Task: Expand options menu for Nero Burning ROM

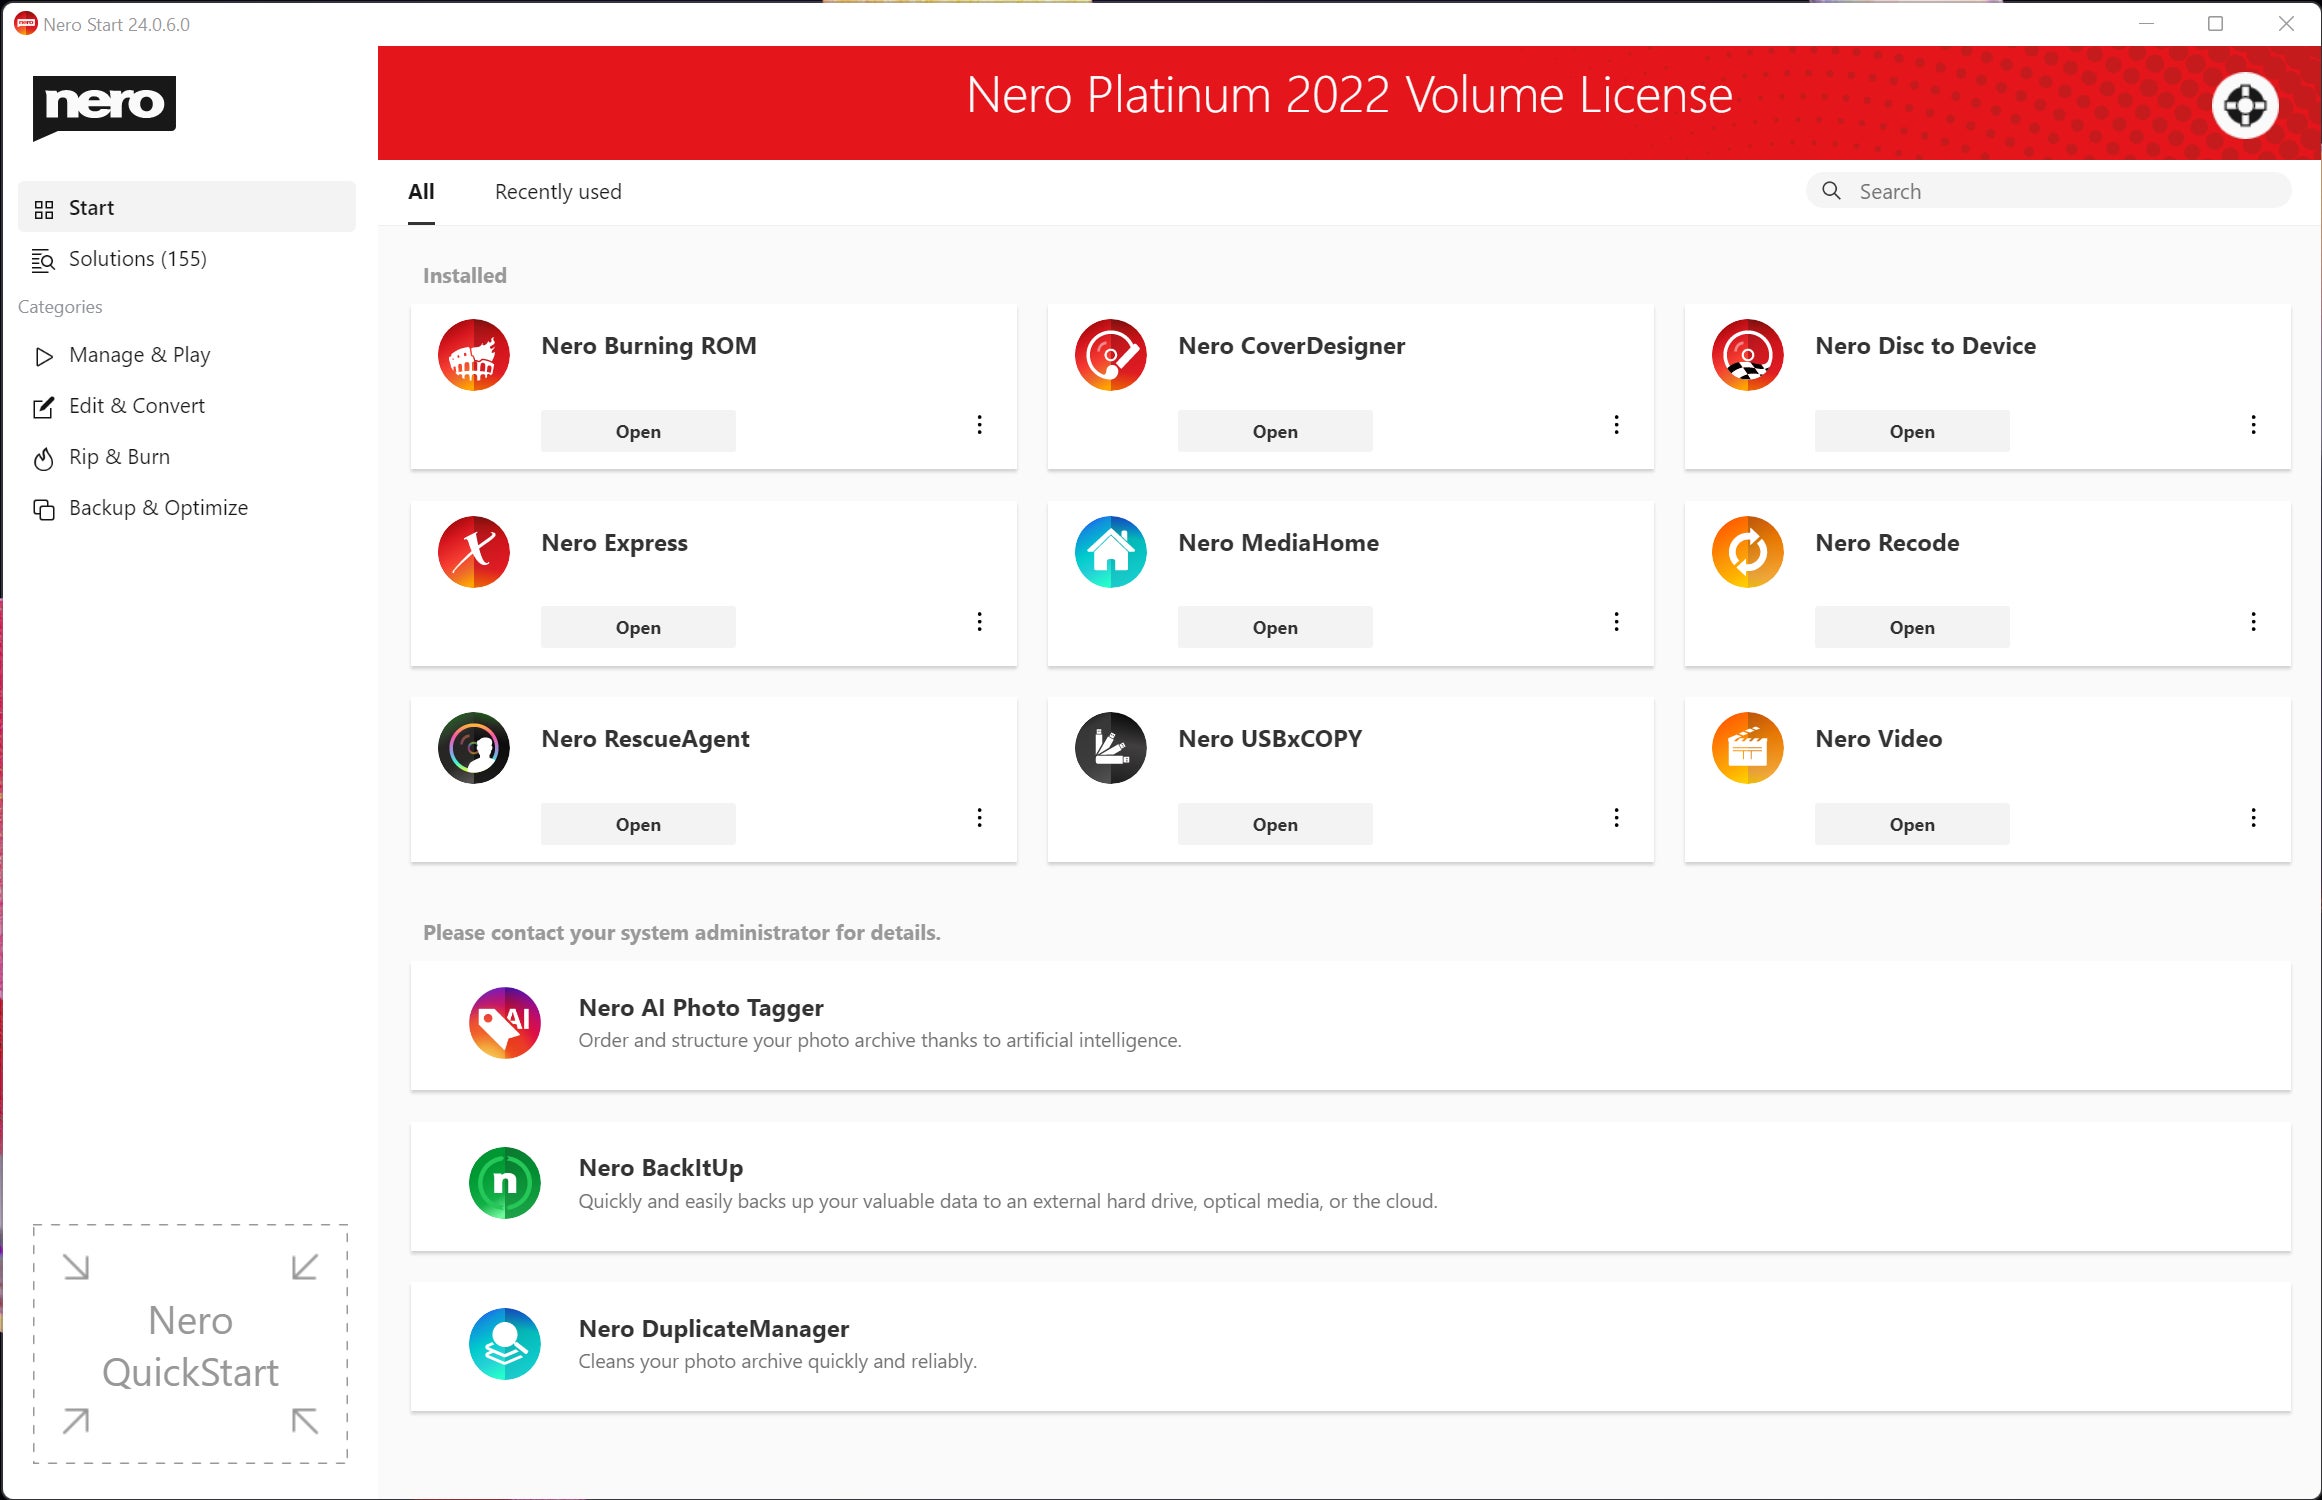Action: coord(980,425)
